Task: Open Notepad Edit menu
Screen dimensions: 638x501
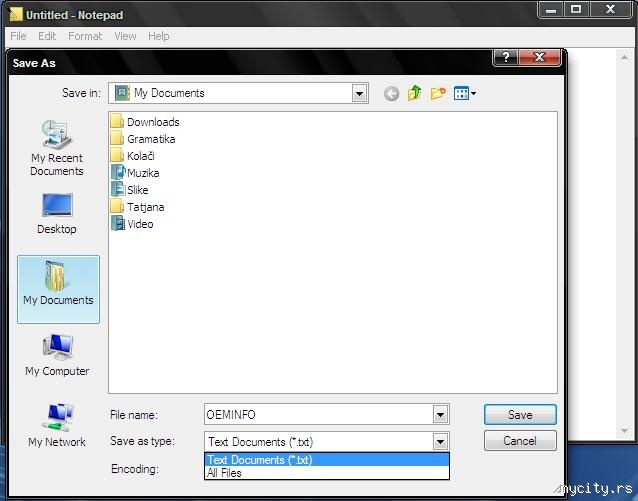Action: 47,36
